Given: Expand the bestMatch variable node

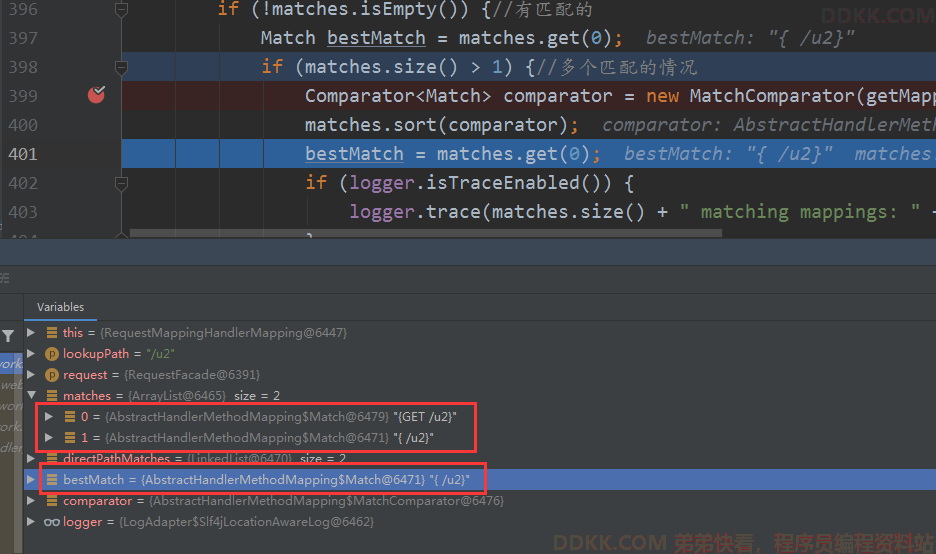Looking at the screenshot, I should [31, 479].
